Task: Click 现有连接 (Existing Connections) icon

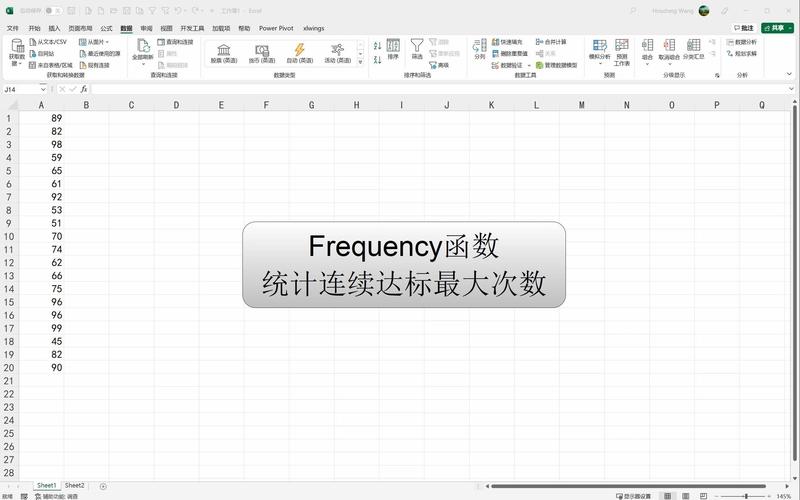Action: (x=83, y=65)
